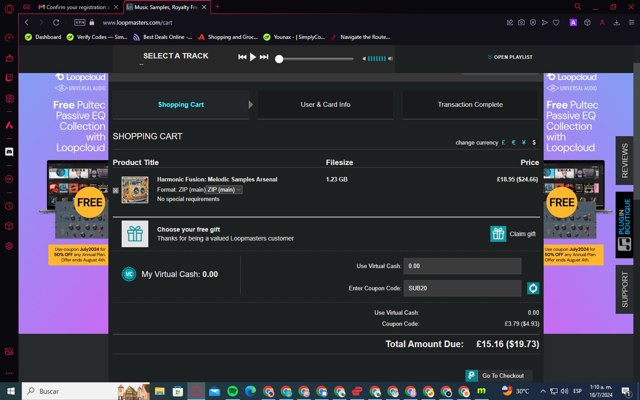Open Microsoft Edge from taskbar
640x400 pixels.
[x=250, y=391]
